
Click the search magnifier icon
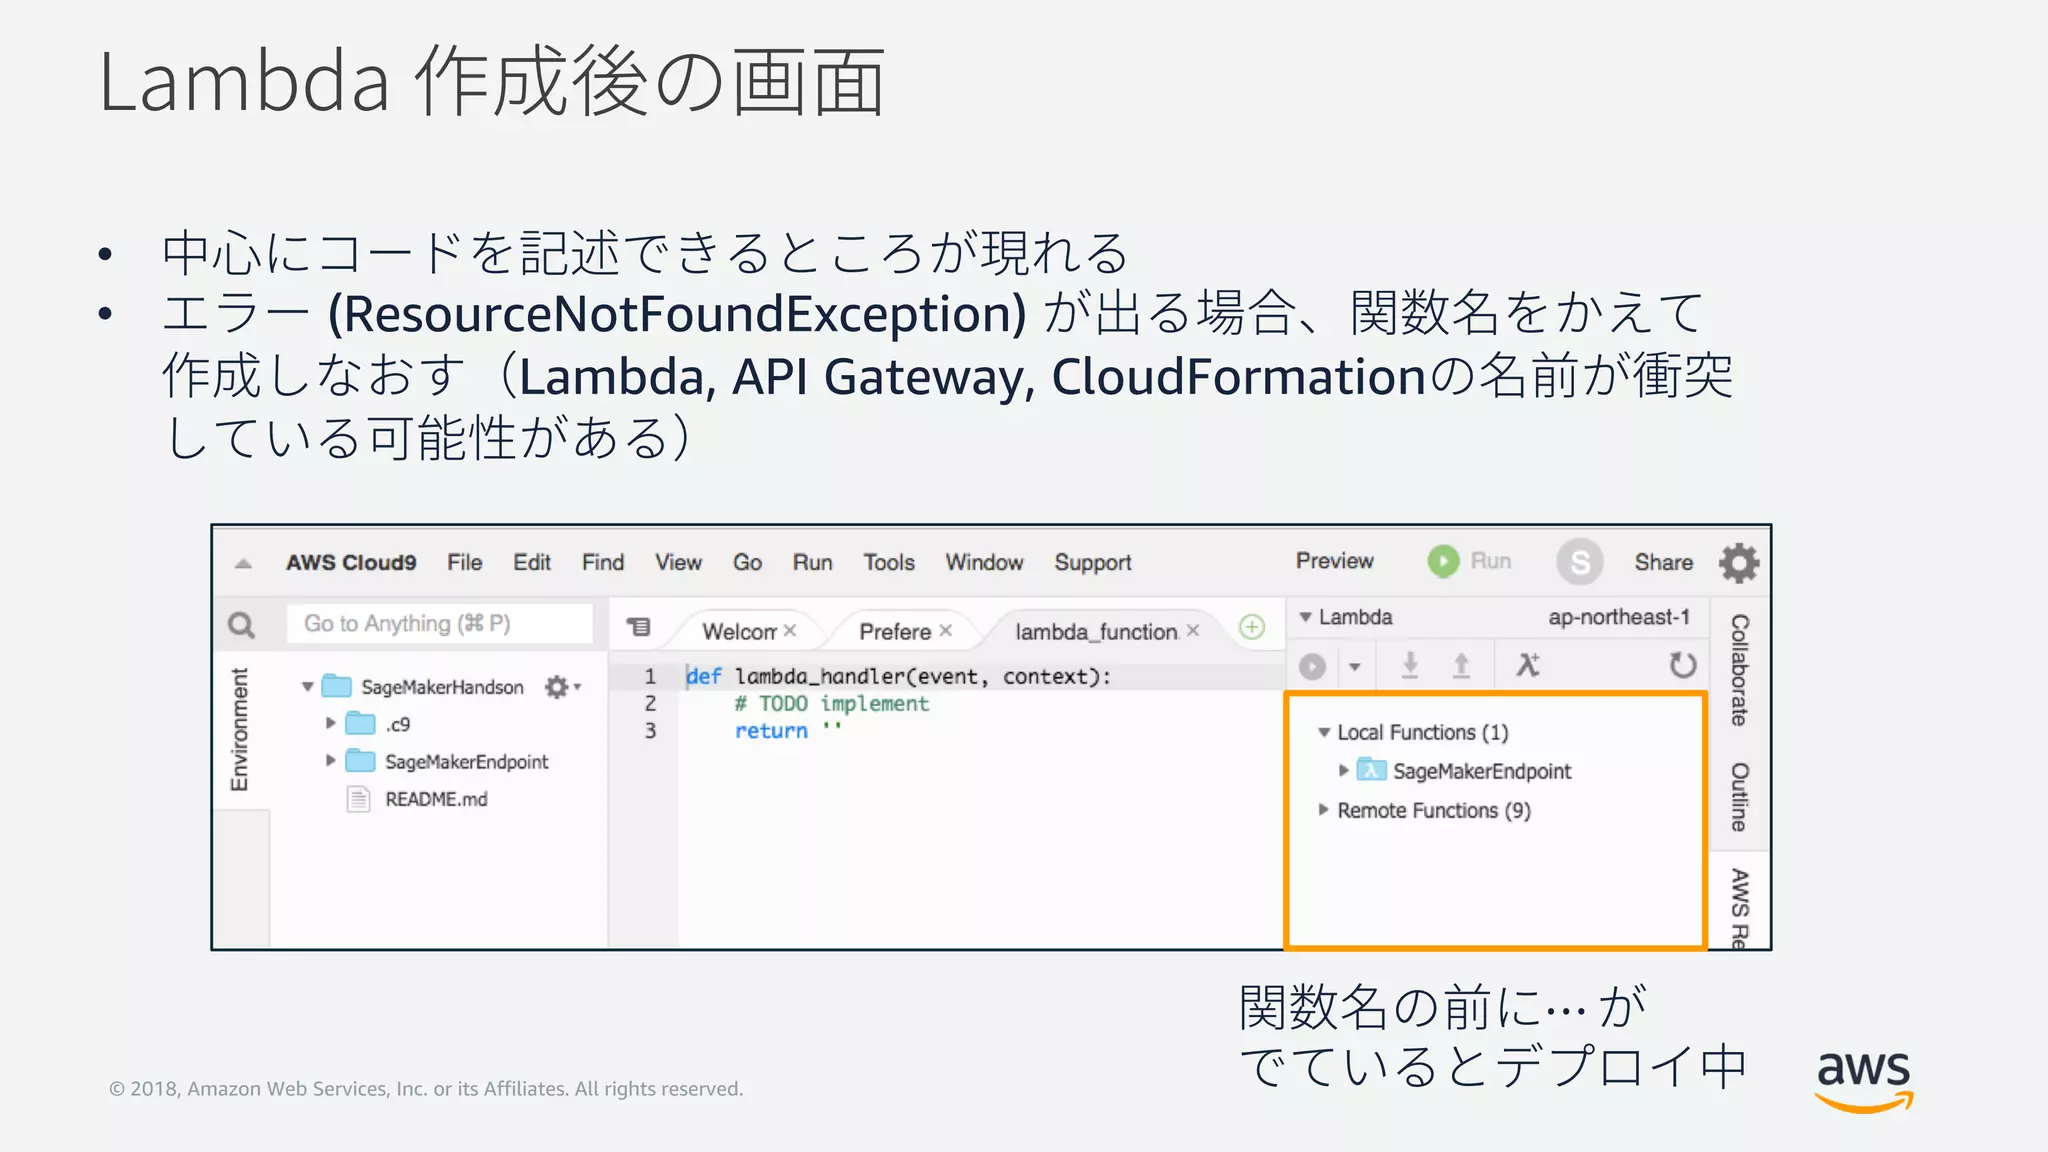[241, 625]
